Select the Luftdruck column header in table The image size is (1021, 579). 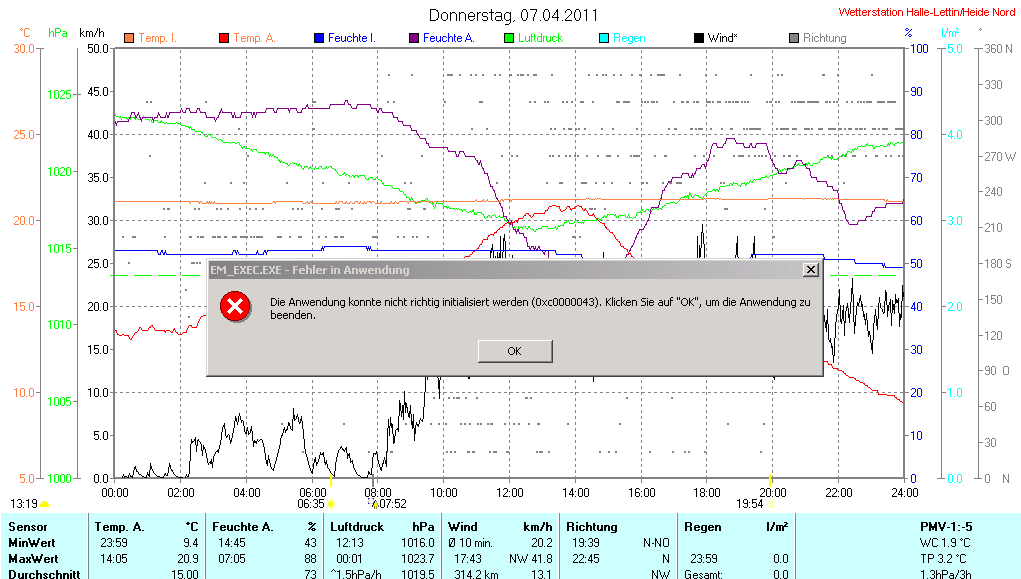tap(353, 526)
